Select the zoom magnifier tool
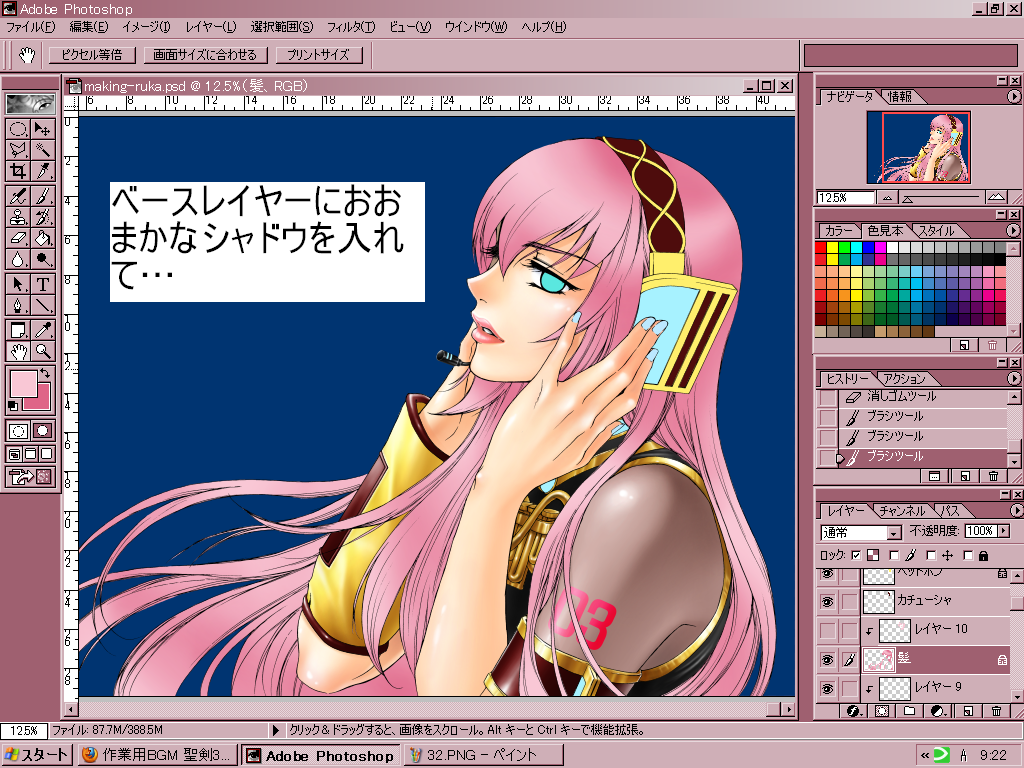This screenshot has width=1024, height=768. pos(42,351)
